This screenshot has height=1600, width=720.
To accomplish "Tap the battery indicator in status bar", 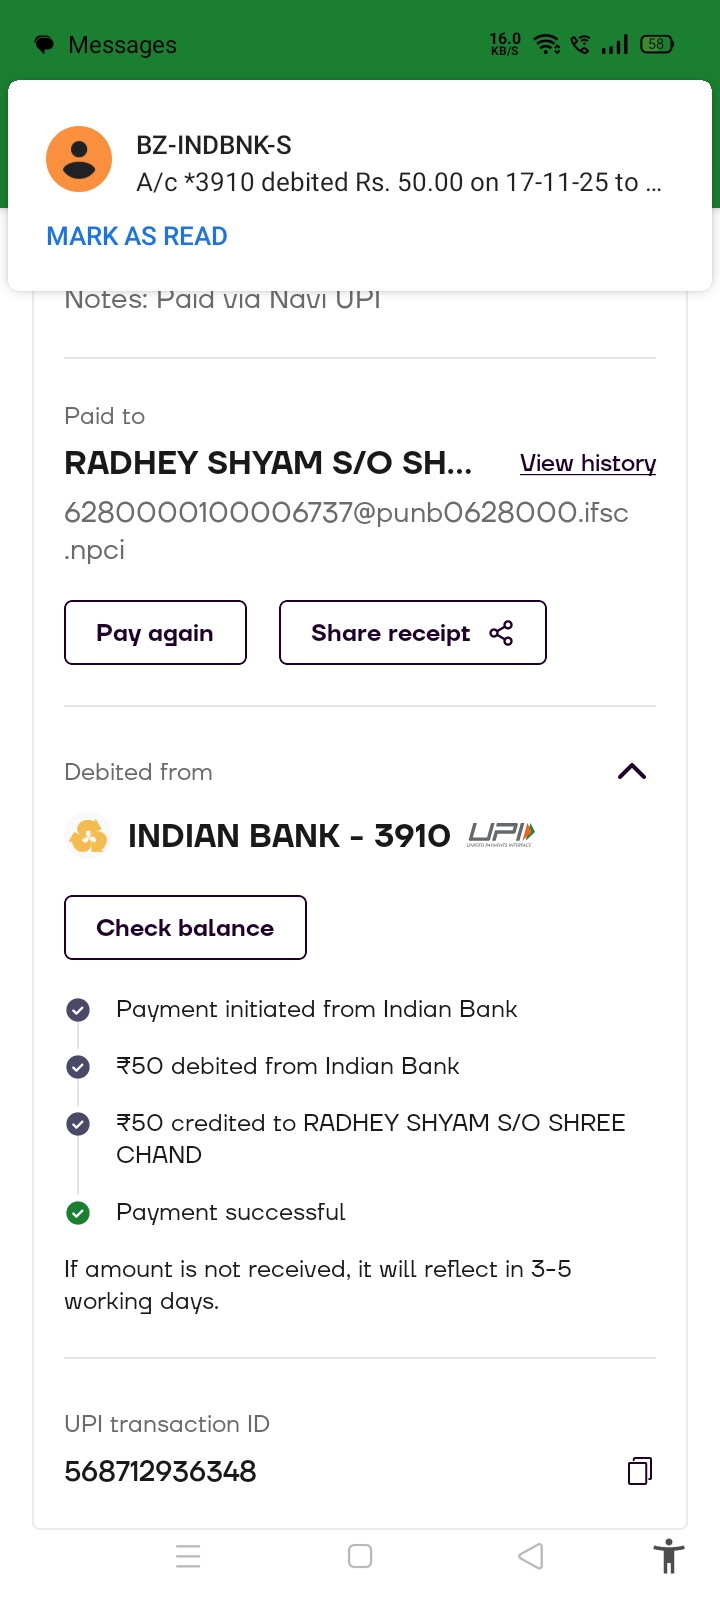I will click(657, 44).
